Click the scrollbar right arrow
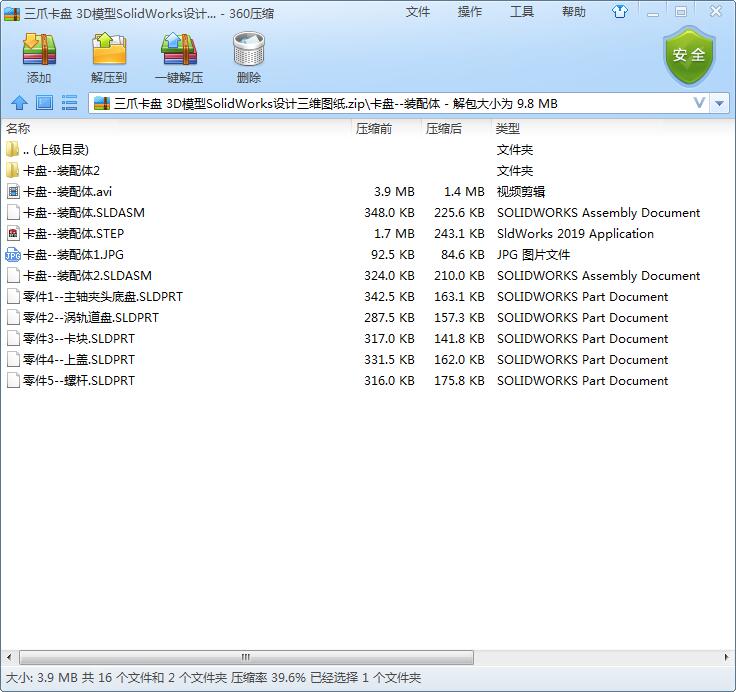 pyautogui.click(x=727, y=657)
